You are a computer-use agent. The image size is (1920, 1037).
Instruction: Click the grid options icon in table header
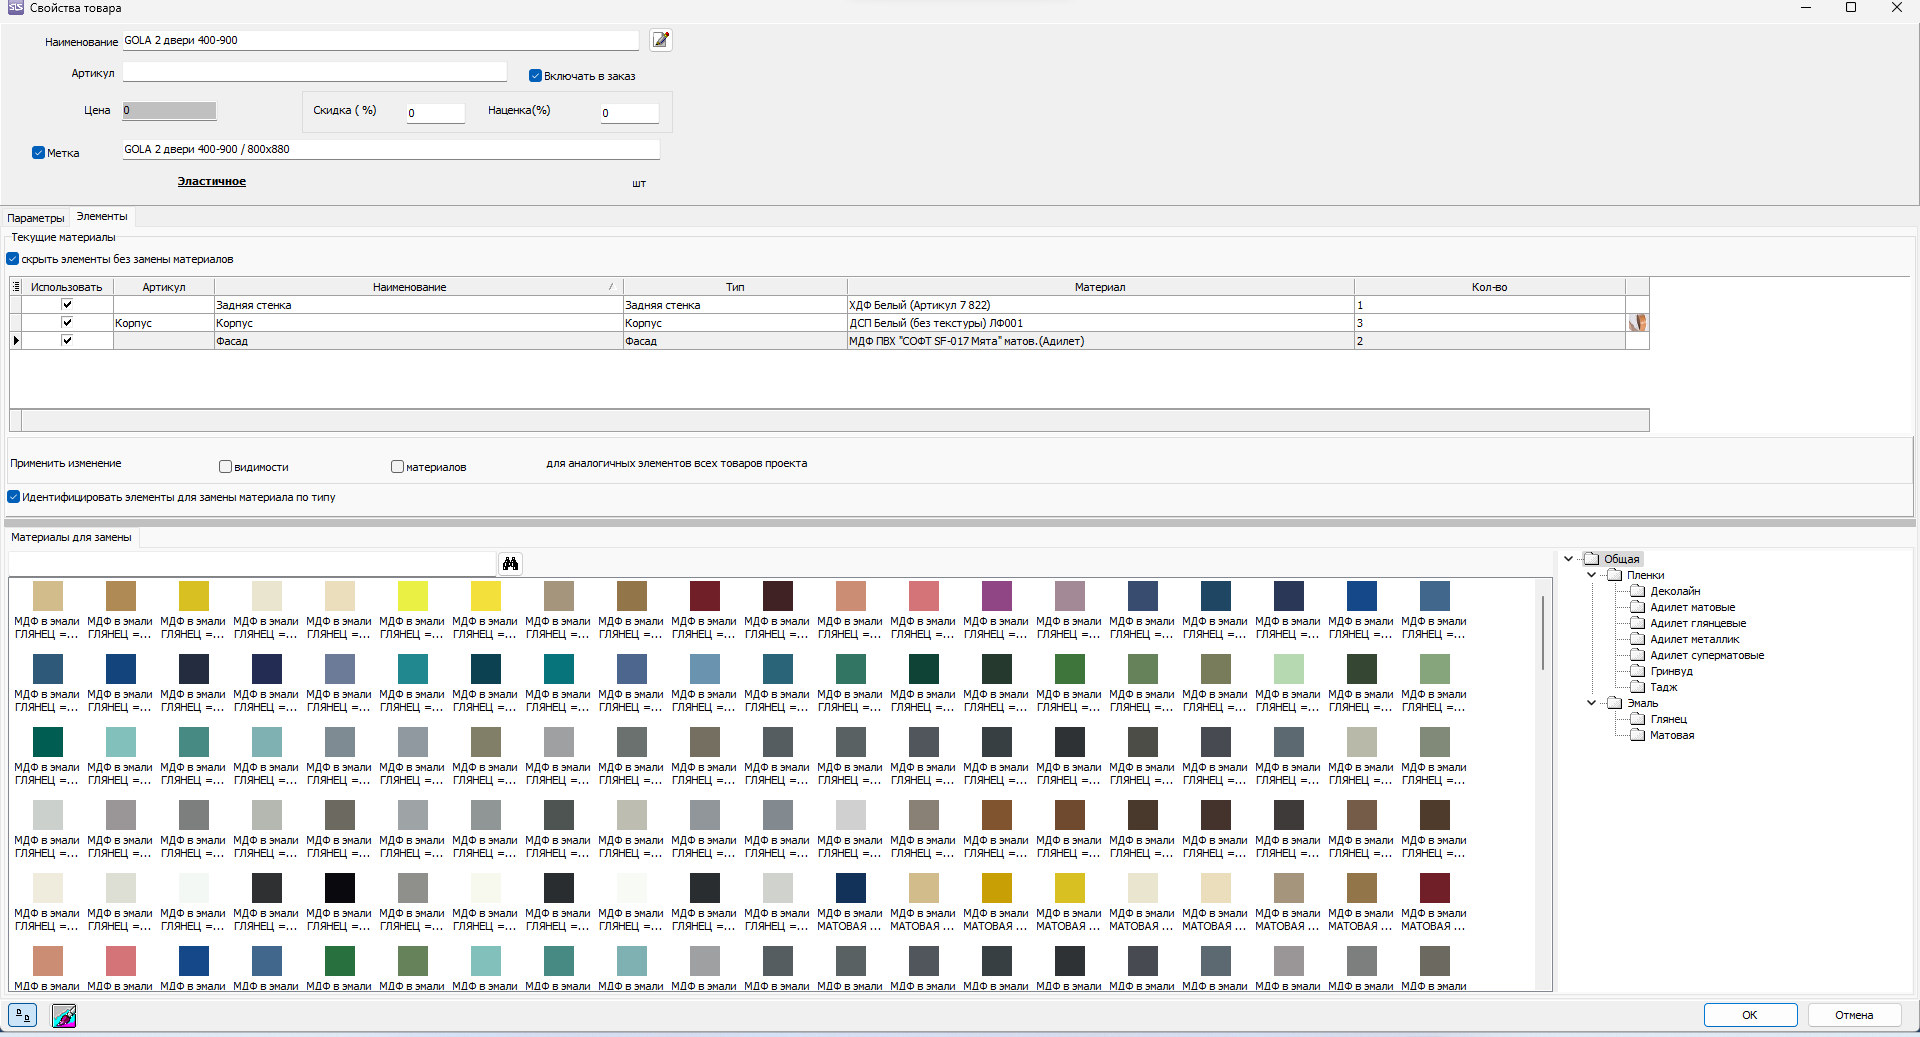point(16,287)
